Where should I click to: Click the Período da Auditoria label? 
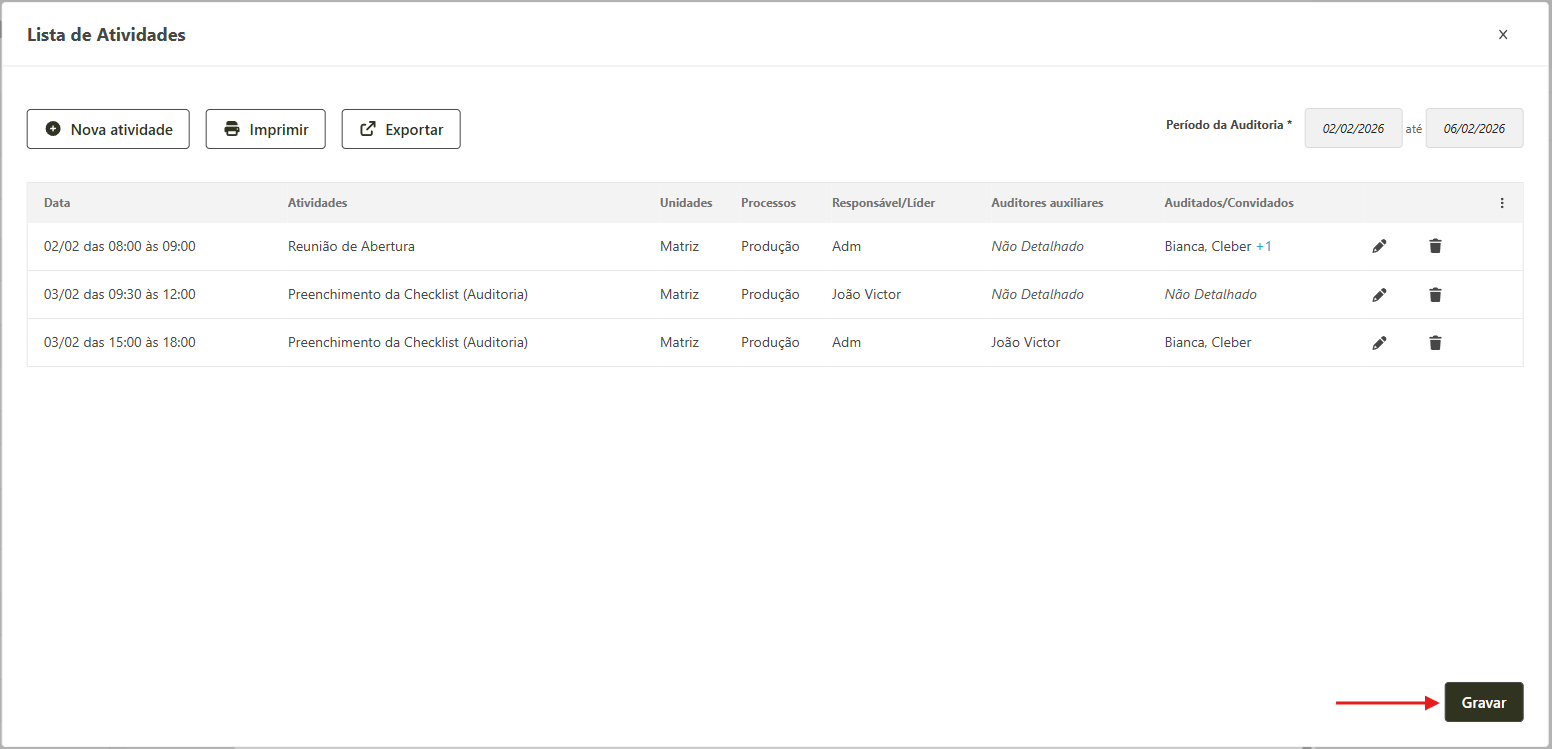pos(1229,125)
